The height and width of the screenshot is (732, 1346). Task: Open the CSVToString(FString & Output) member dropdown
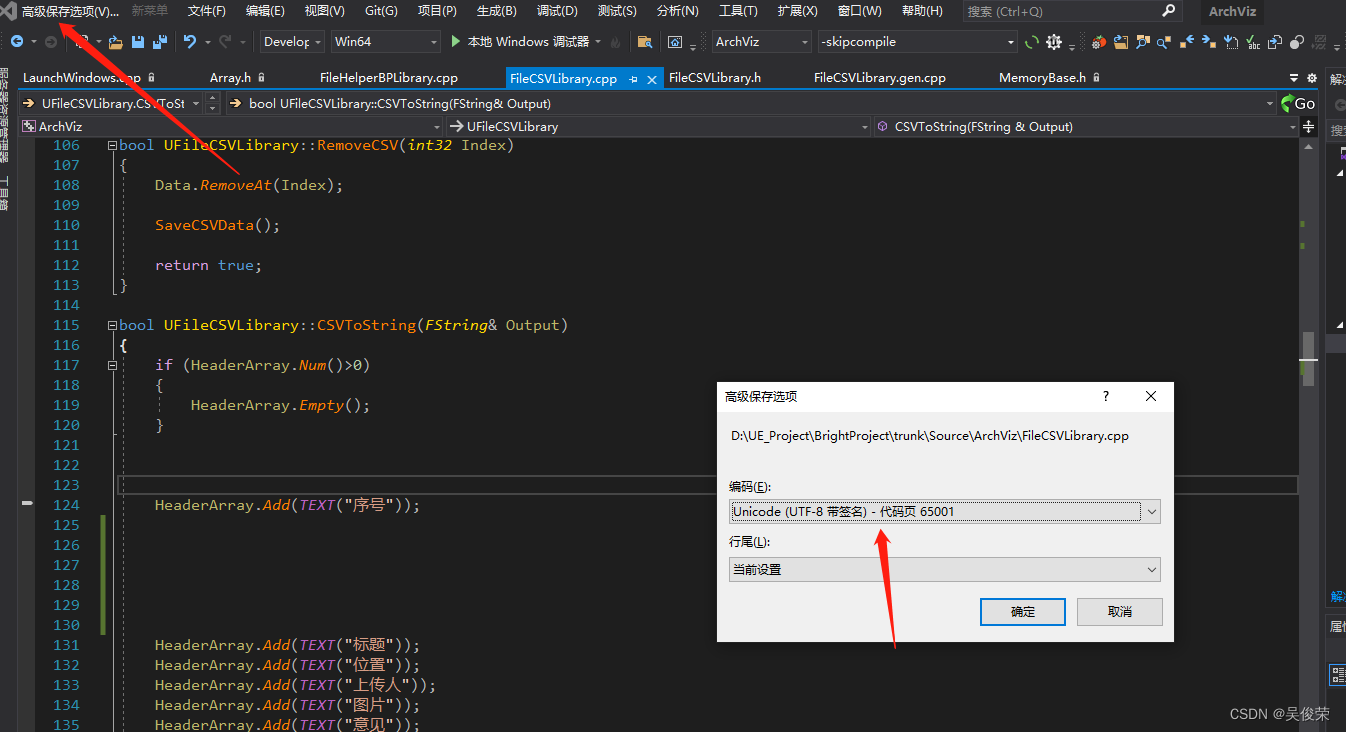click(1086, 127)
